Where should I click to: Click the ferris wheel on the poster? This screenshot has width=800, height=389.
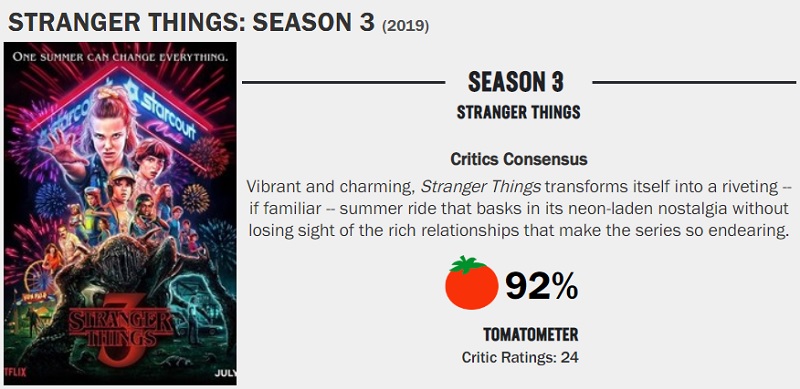(38, 276)
